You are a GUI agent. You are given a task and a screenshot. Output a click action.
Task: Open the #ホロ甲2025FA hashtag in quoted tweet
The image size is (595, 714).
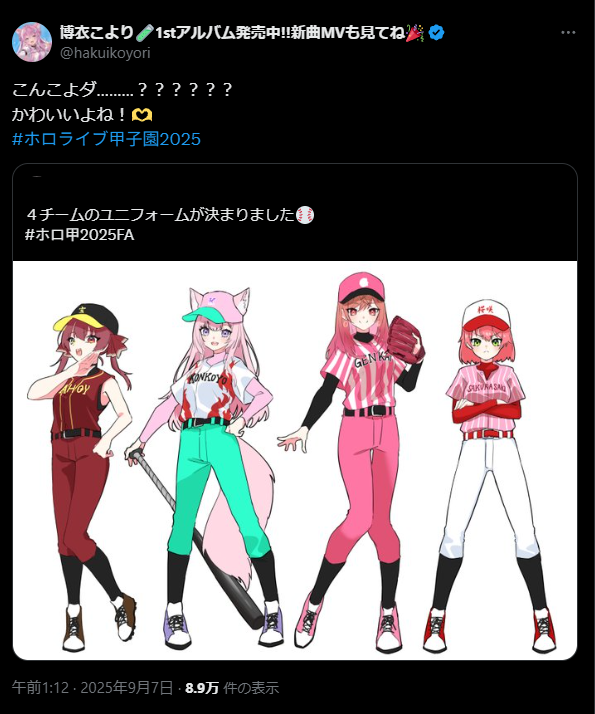[80, 235]
